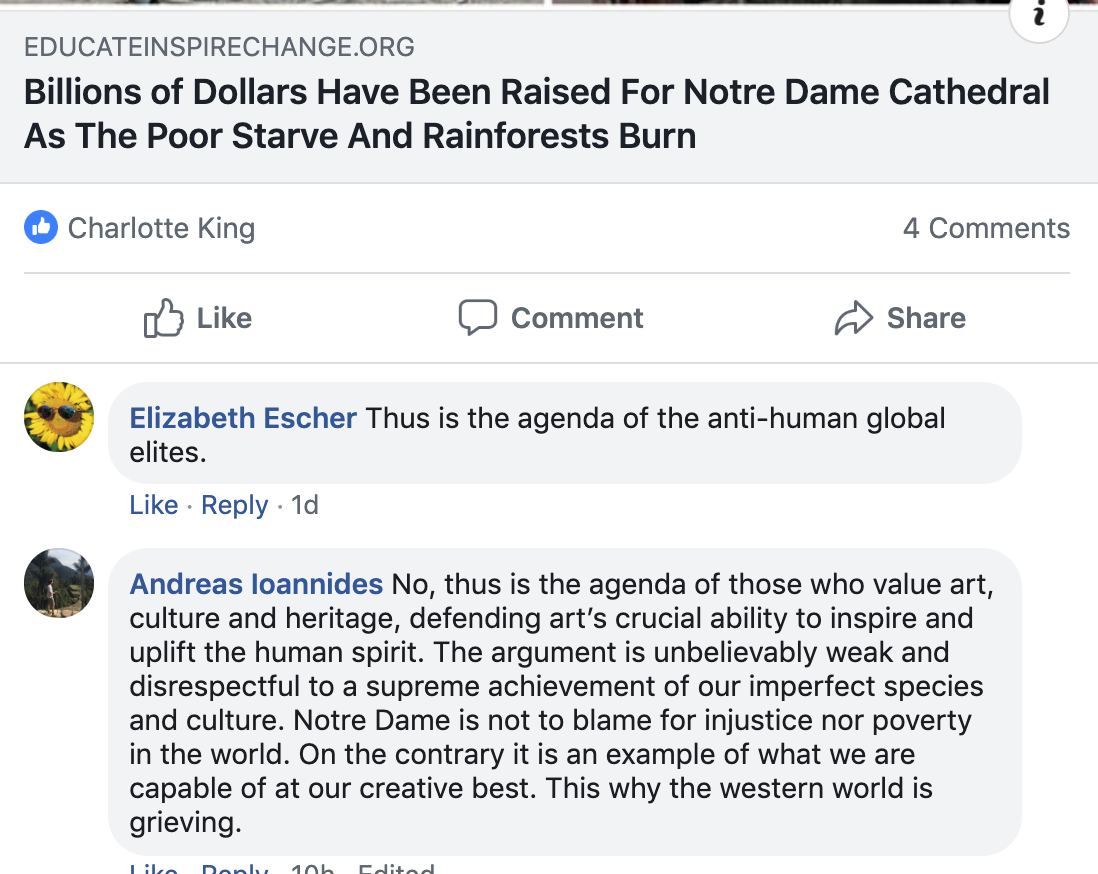
Task: Click the Comment speech bubble icon
Action: (x=477, y=318)
